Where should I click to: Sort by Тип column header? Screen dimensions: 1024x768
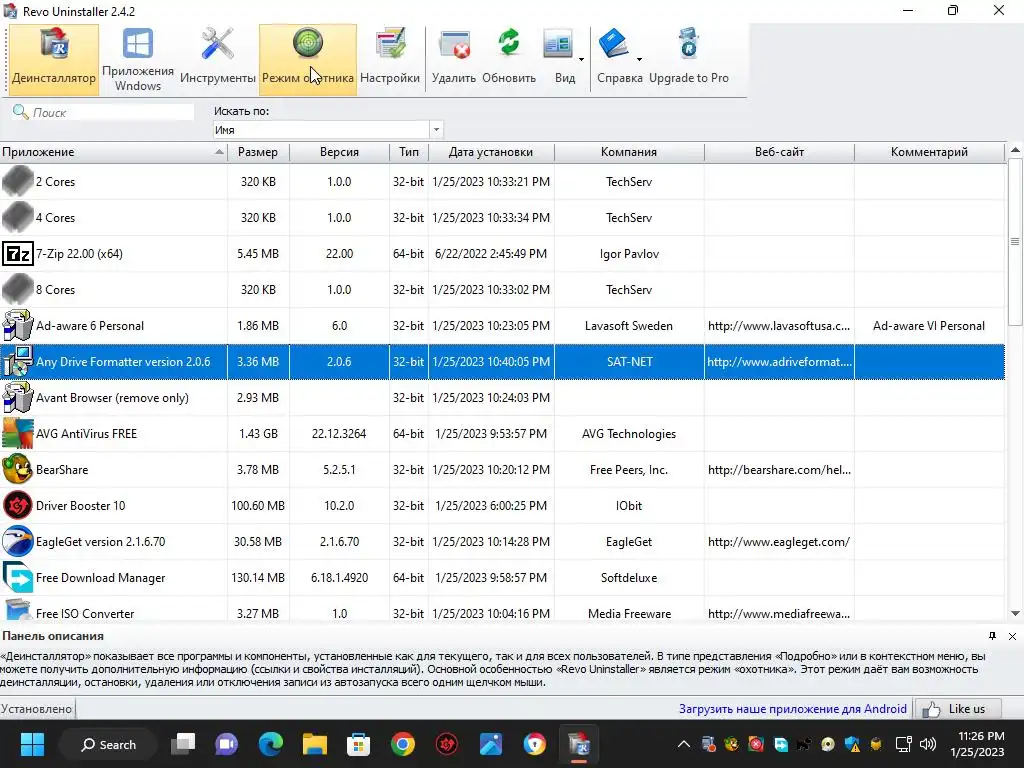[409, 152]
